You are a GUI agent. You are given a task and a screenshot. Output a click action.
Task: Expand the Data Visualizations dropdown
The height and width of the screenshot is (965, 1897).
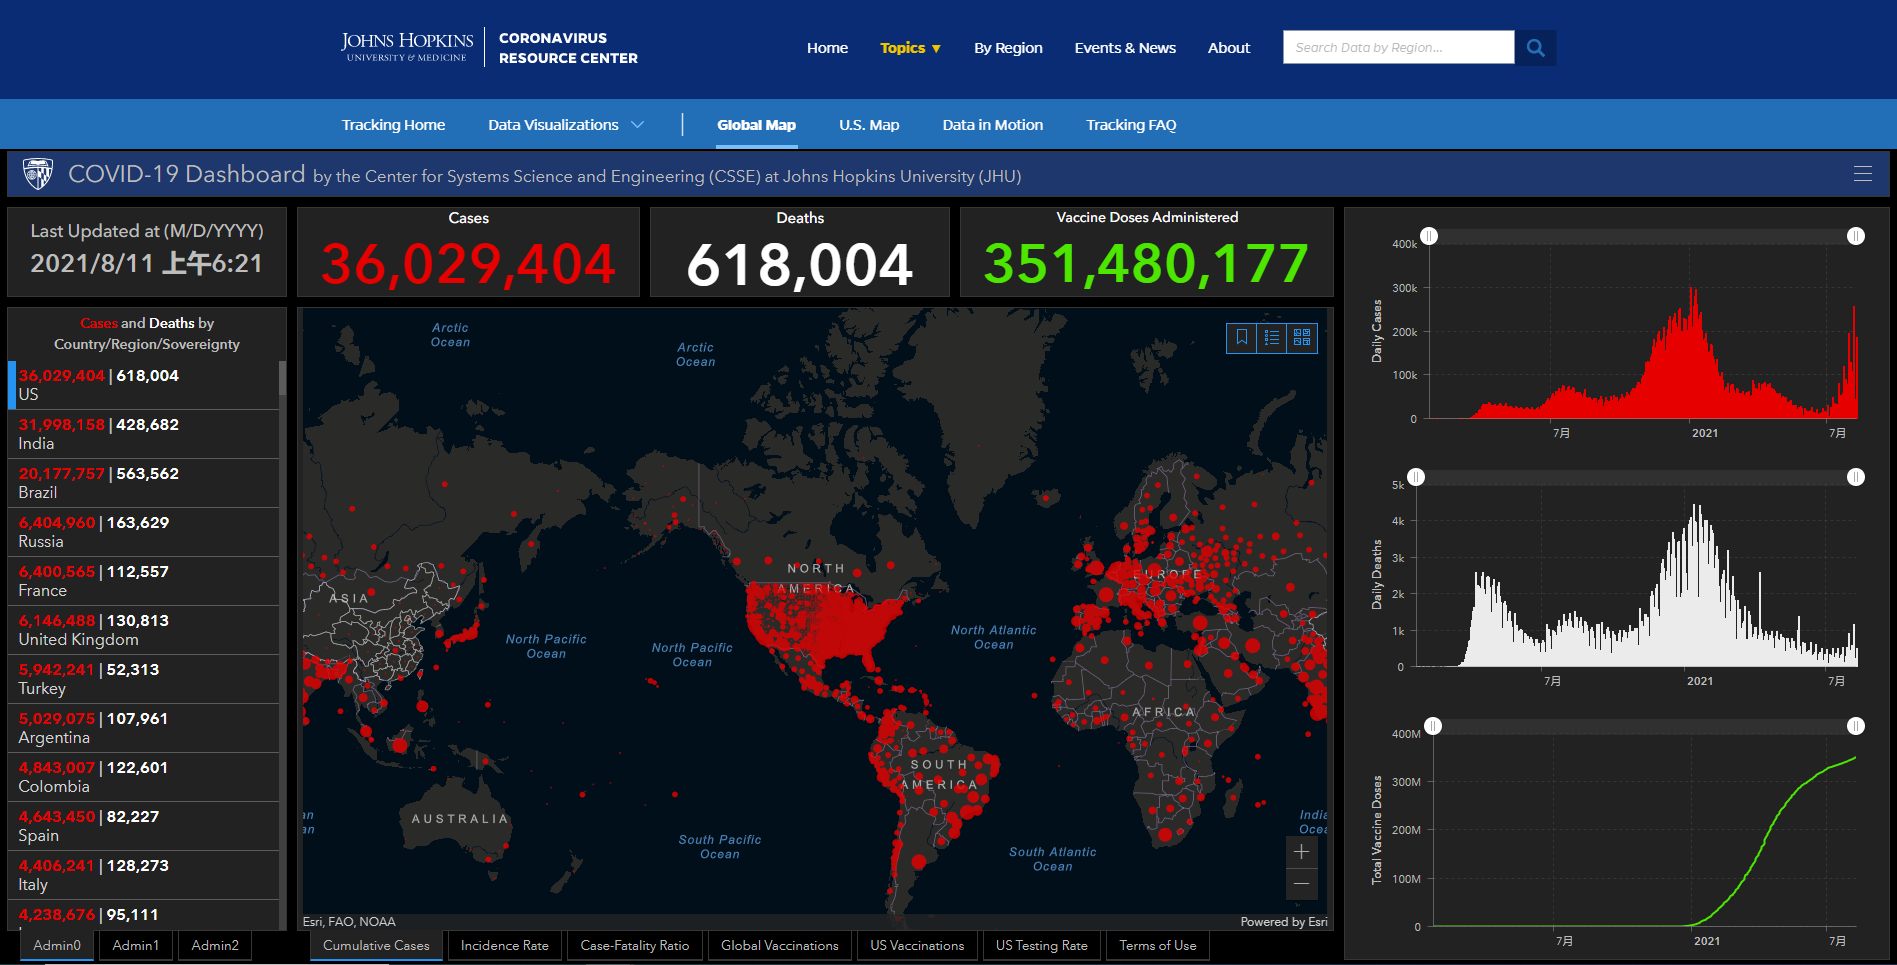pyautogui.click(x=565, y=125)
